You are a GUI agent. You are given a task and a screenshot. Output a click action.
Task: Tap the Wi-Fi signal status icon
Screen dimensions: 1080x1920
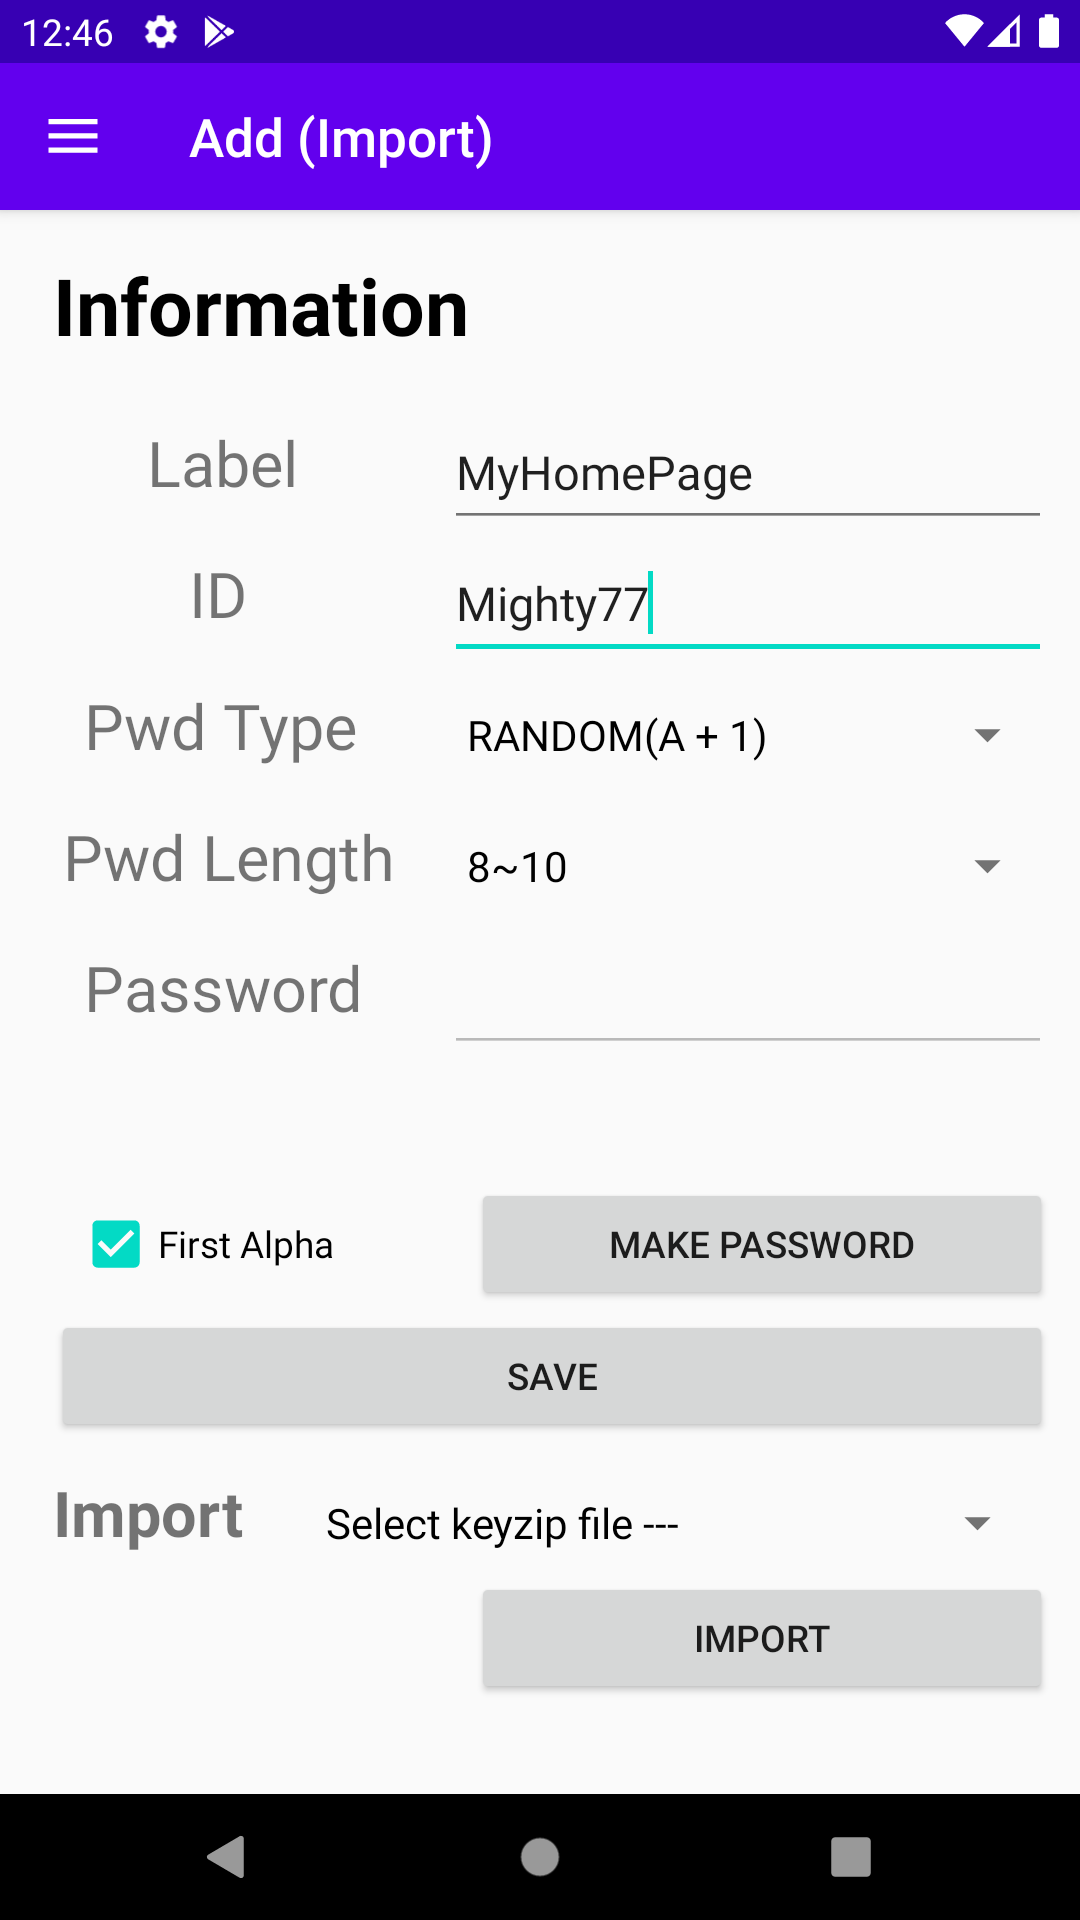point(964,32)
